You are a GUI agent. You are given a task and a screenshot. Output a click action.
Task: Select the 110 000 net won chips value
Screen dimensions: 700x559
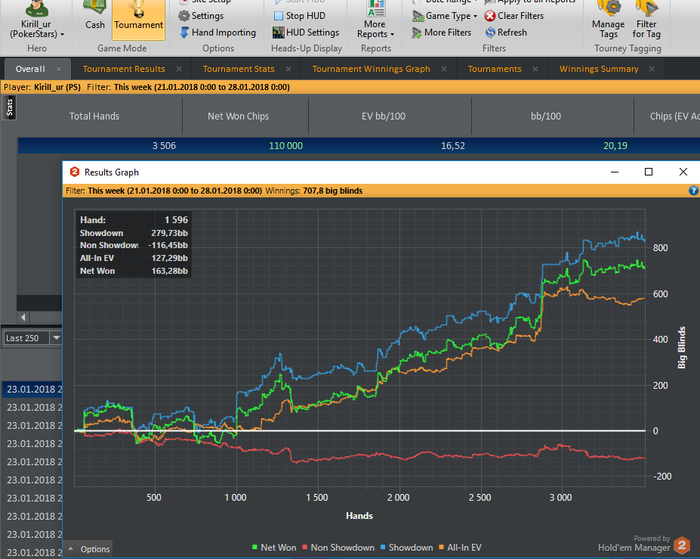pos(285,146)
